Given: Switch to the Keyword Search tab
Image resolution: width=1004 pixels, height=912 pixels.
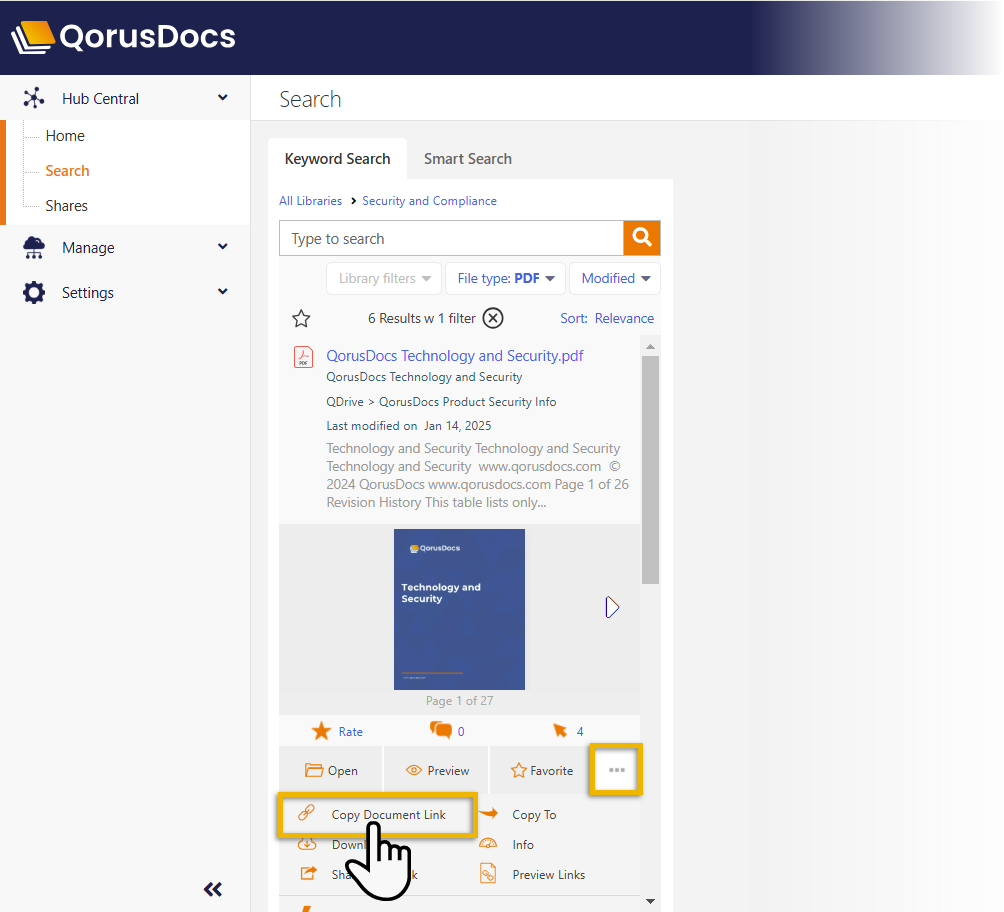Looking at the screenshot, I should 337,159.
